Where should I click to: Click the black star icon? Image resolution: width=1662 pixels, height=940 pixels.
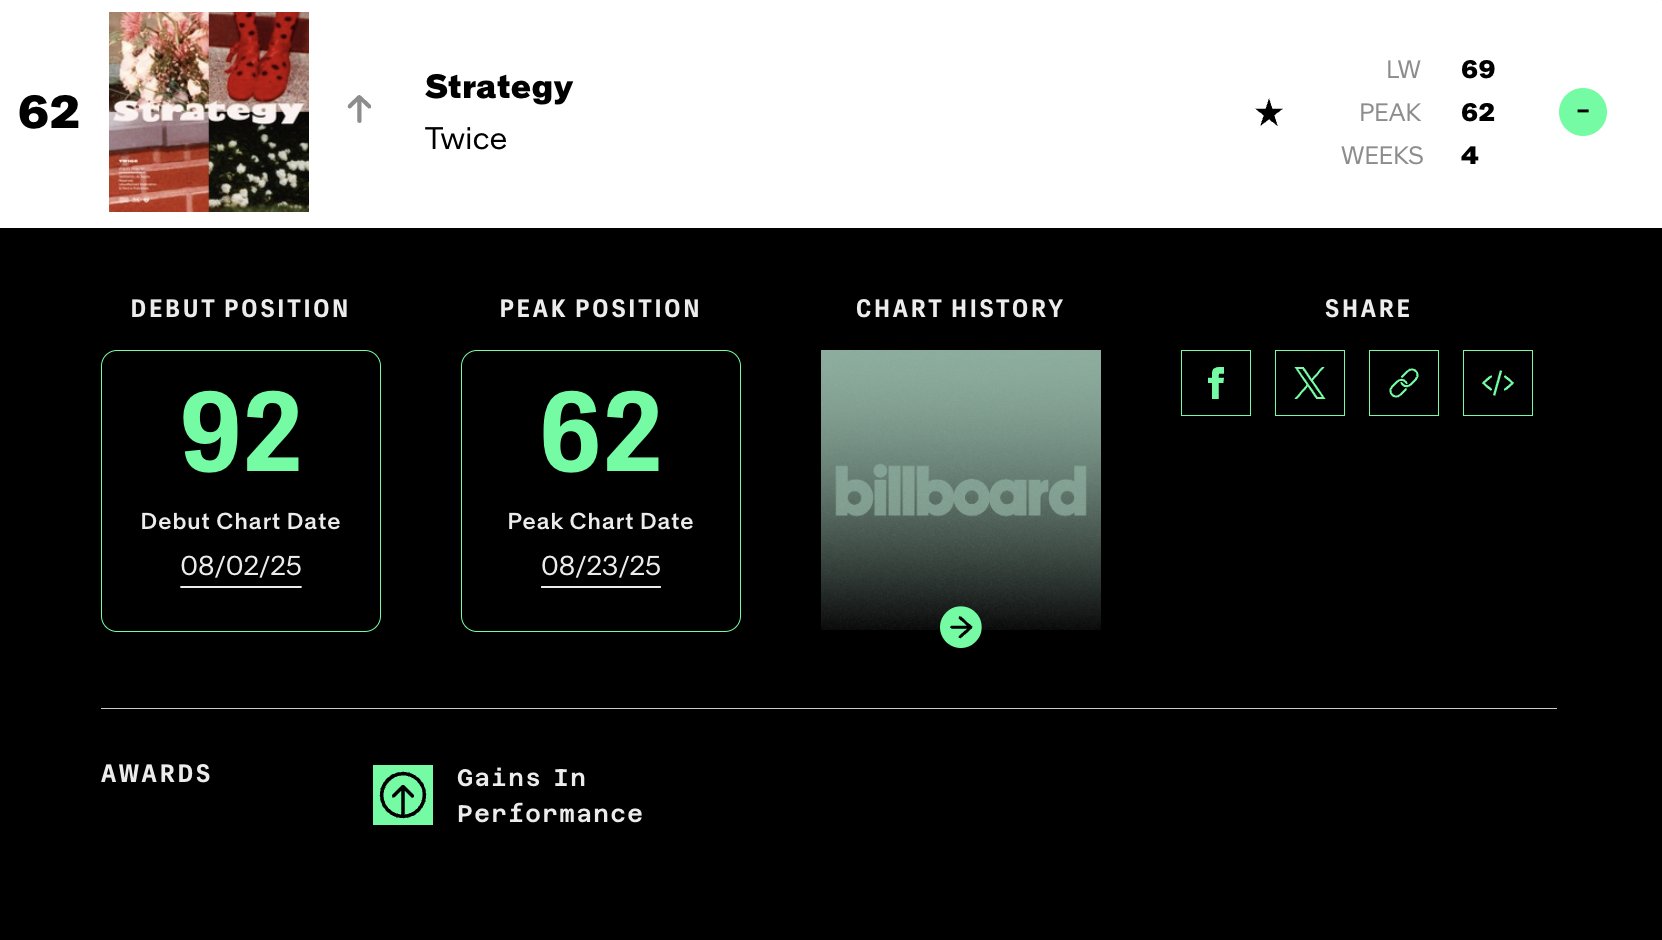1268,113
